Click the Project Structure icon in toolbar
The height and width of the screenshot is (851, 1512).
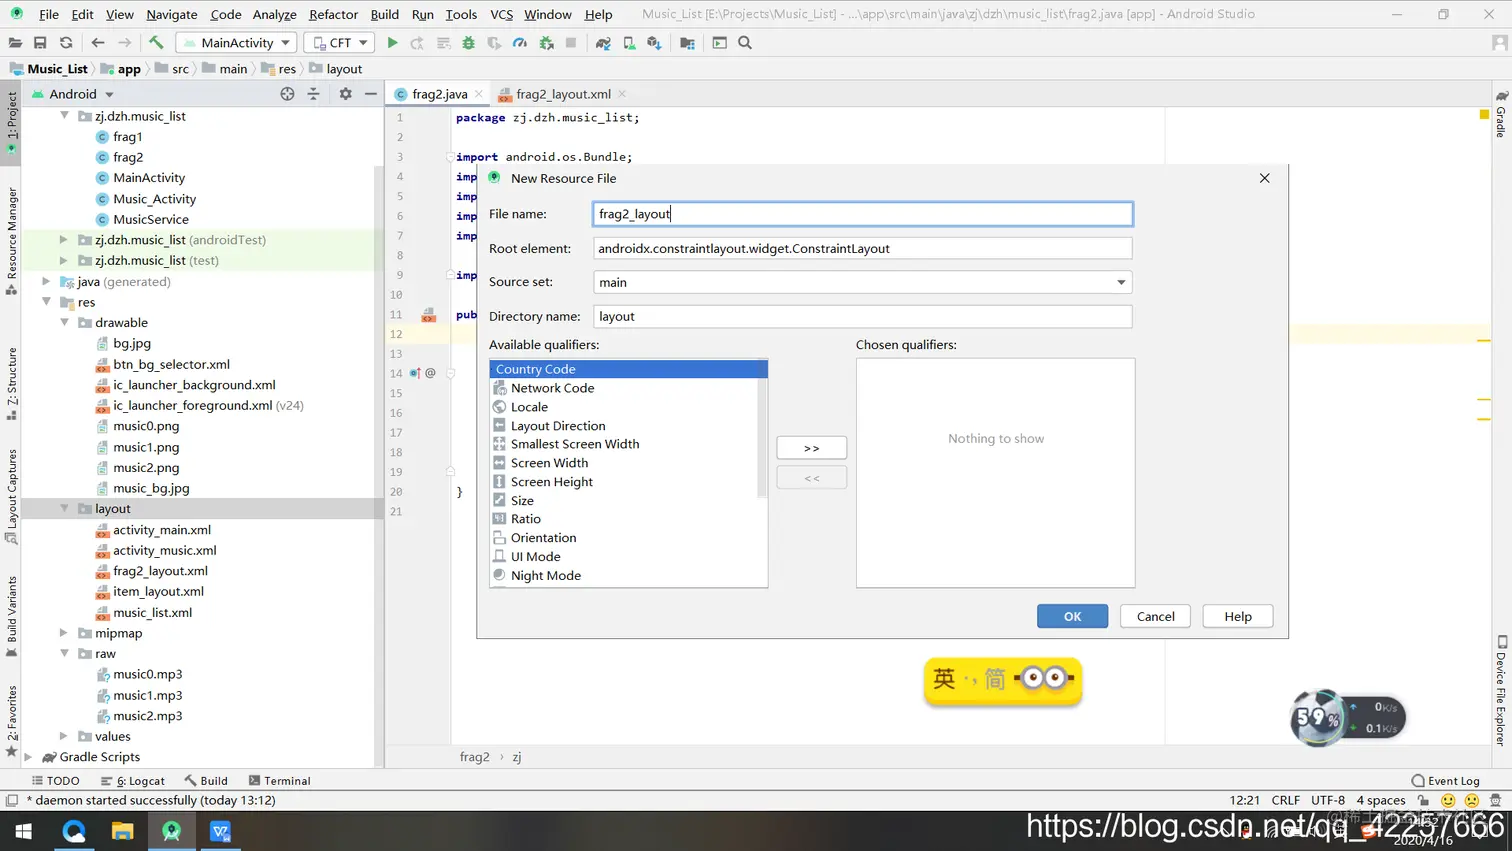point(687,43)
